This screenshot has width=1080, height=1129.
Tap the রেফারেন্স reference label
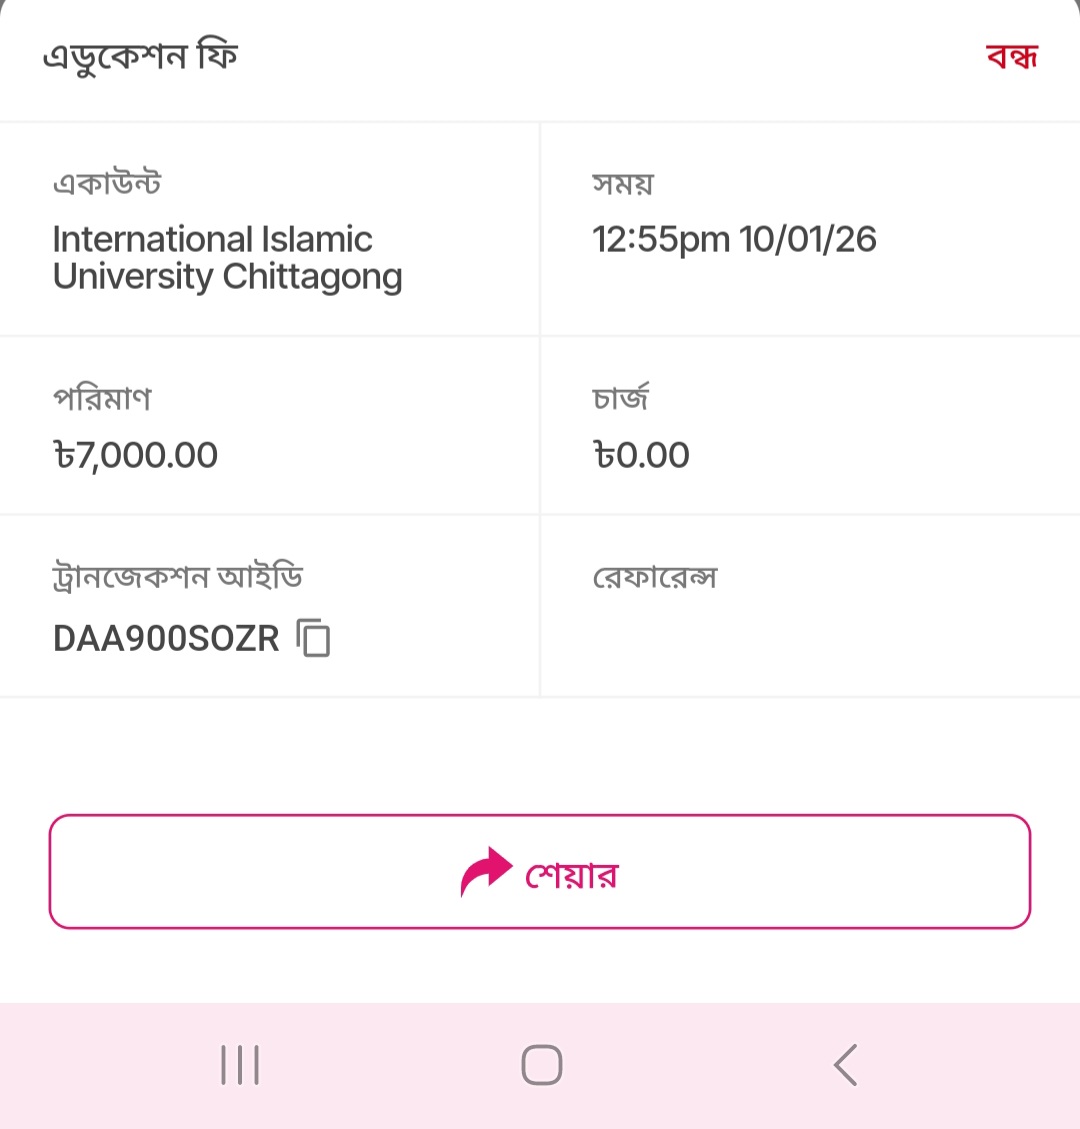[x=655, y=578]
